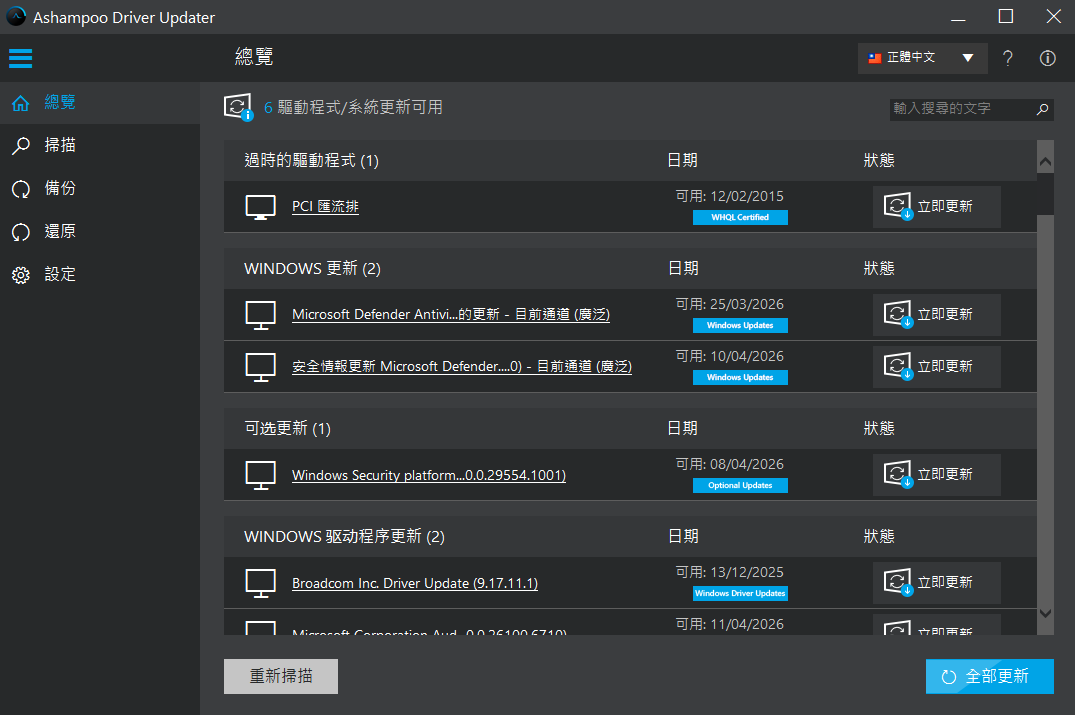The image size is (1075, 715).
Task: Click the 6 驅動程式/系統更新可用 text
Action: pos(353,108)
